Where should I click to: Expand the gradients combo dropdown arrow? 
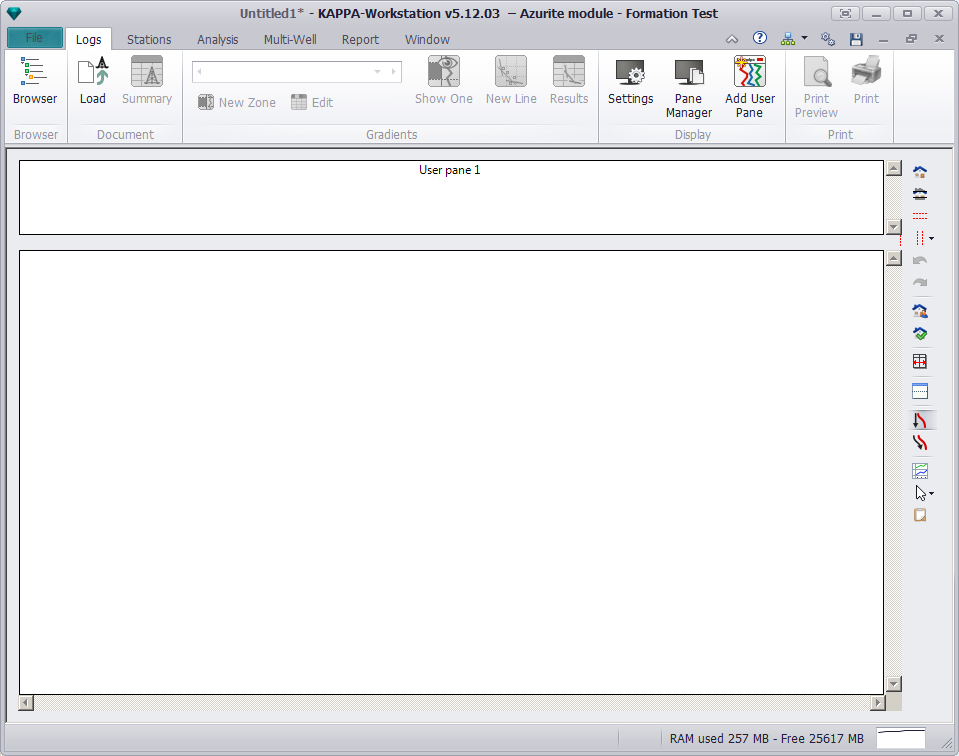tap(377, 72)
